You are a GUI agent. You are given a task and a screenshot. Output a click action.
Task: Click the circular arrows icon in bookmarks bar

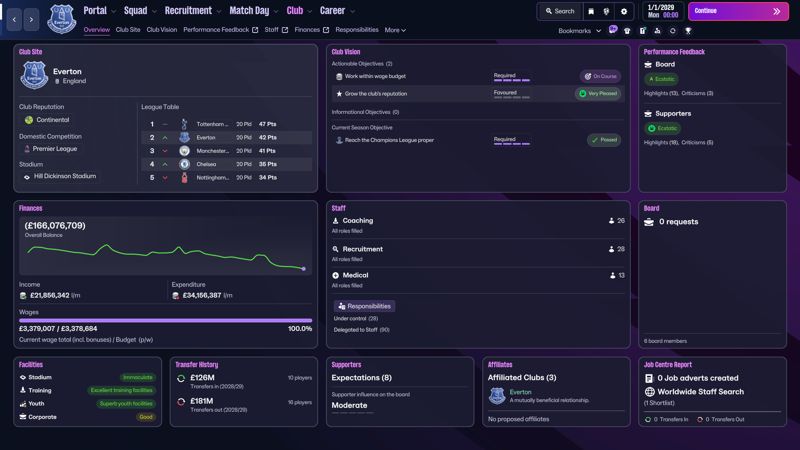click(x=672, y=31)
